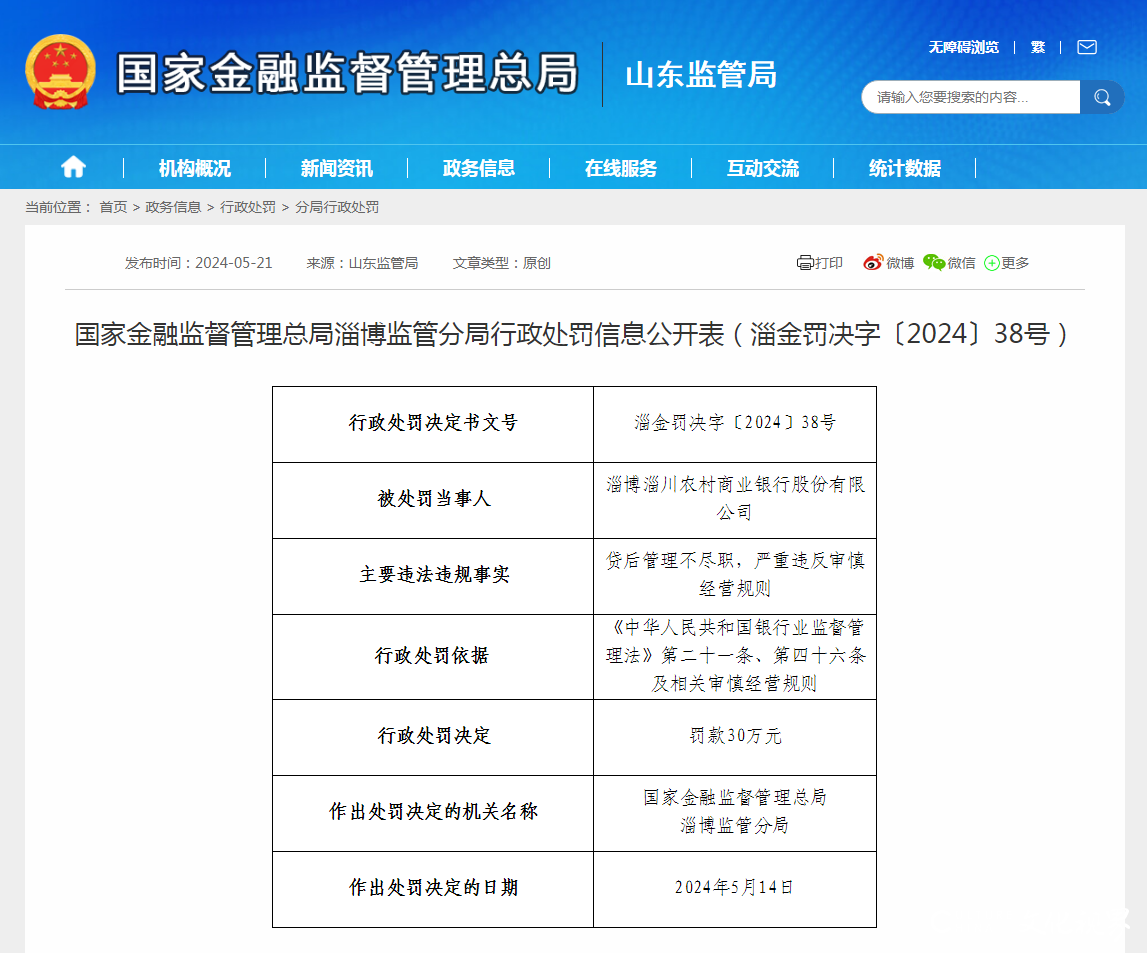1147x953 pixels.
Task: Go to 首页 in the breadcrumb
Action: click(113, 207)
